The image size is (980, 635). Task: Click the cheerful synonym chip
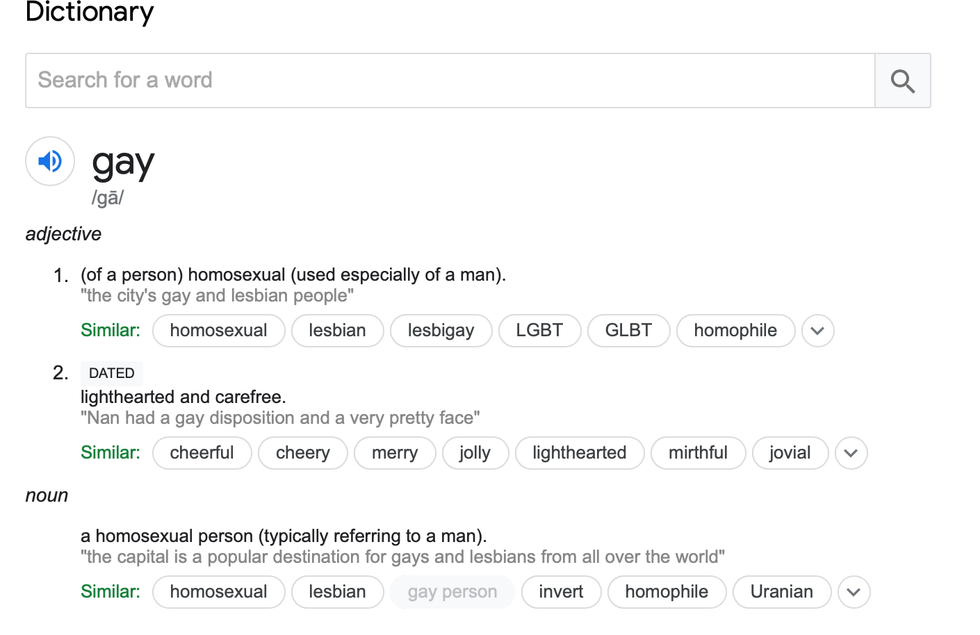(x=202, y=453)
